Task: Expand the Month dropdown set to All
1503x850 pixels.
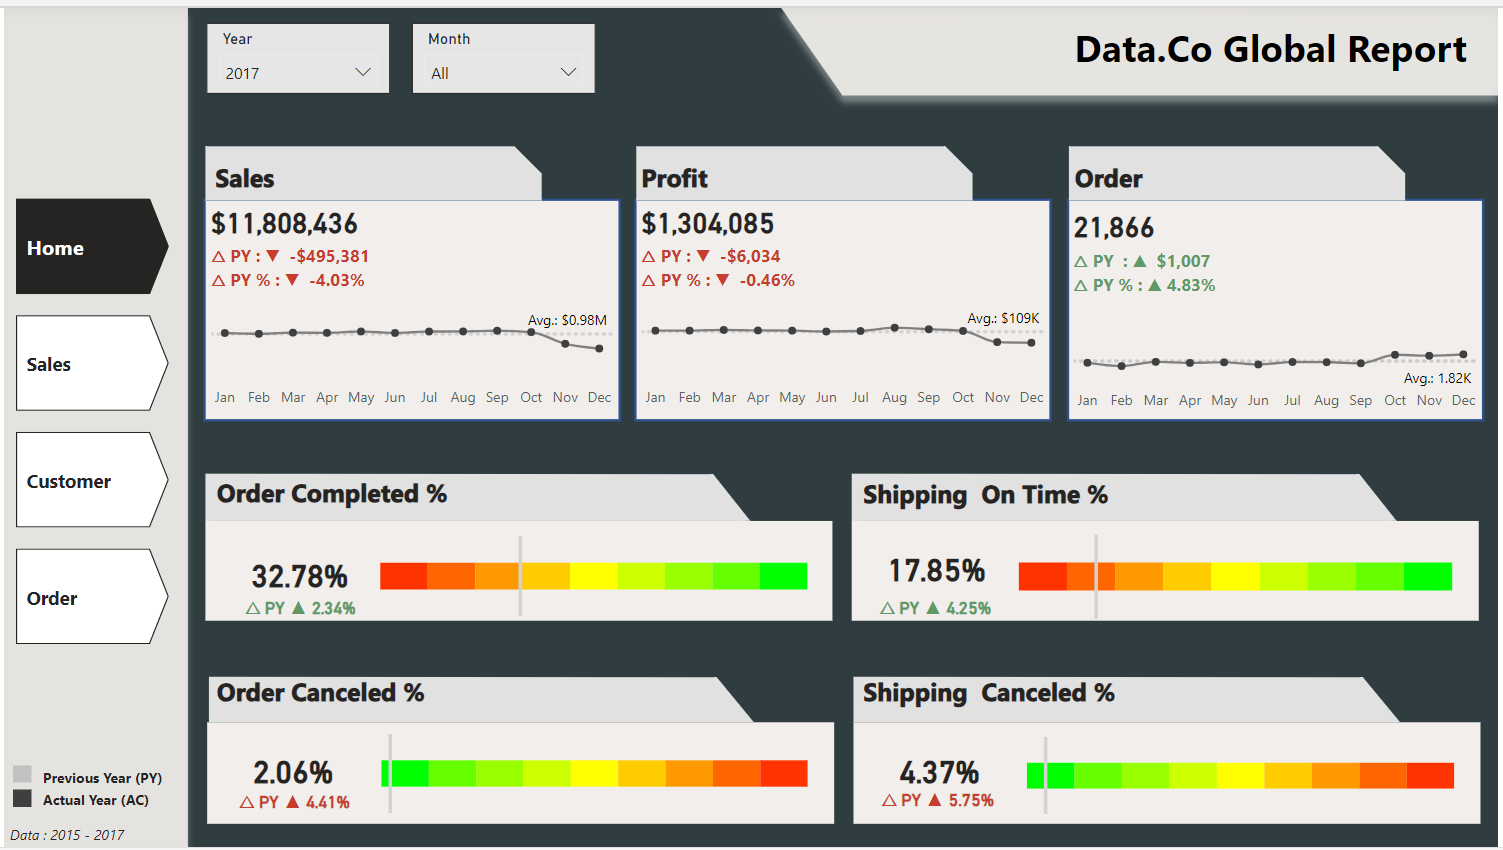Action: [503, 73]
